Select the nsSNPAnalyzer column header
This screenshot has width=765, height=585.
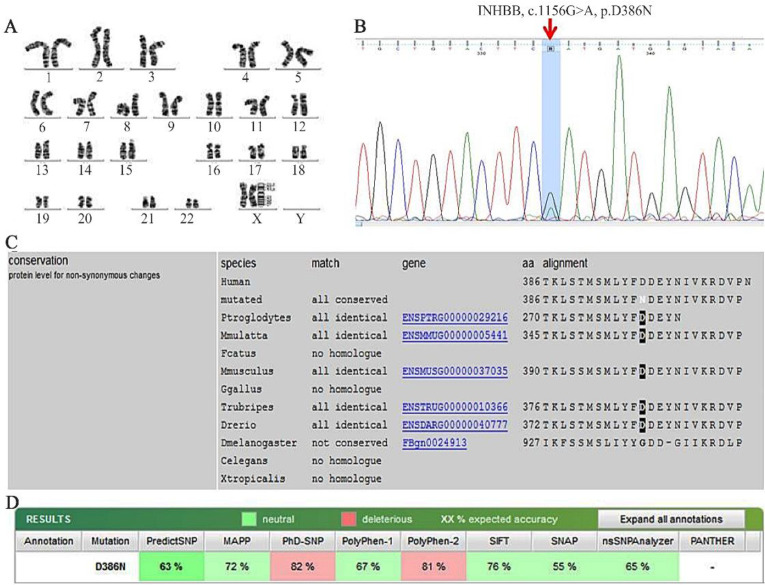pos(638,541)
